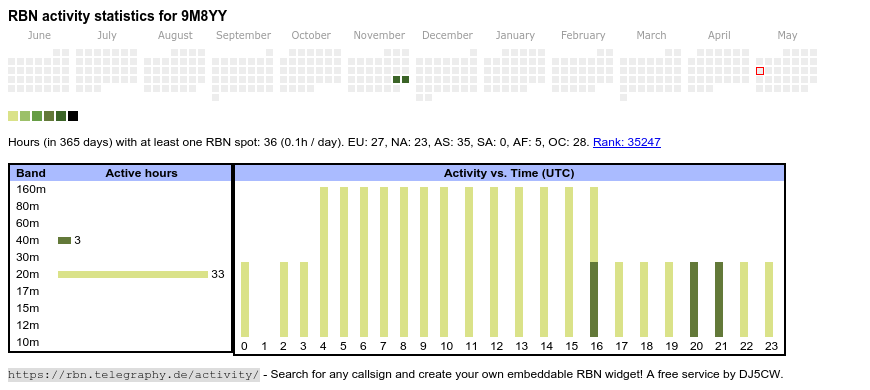Screen dimensions: 870x390
Task: Click the dark green bar at hour 16
Action: [594, 299]
